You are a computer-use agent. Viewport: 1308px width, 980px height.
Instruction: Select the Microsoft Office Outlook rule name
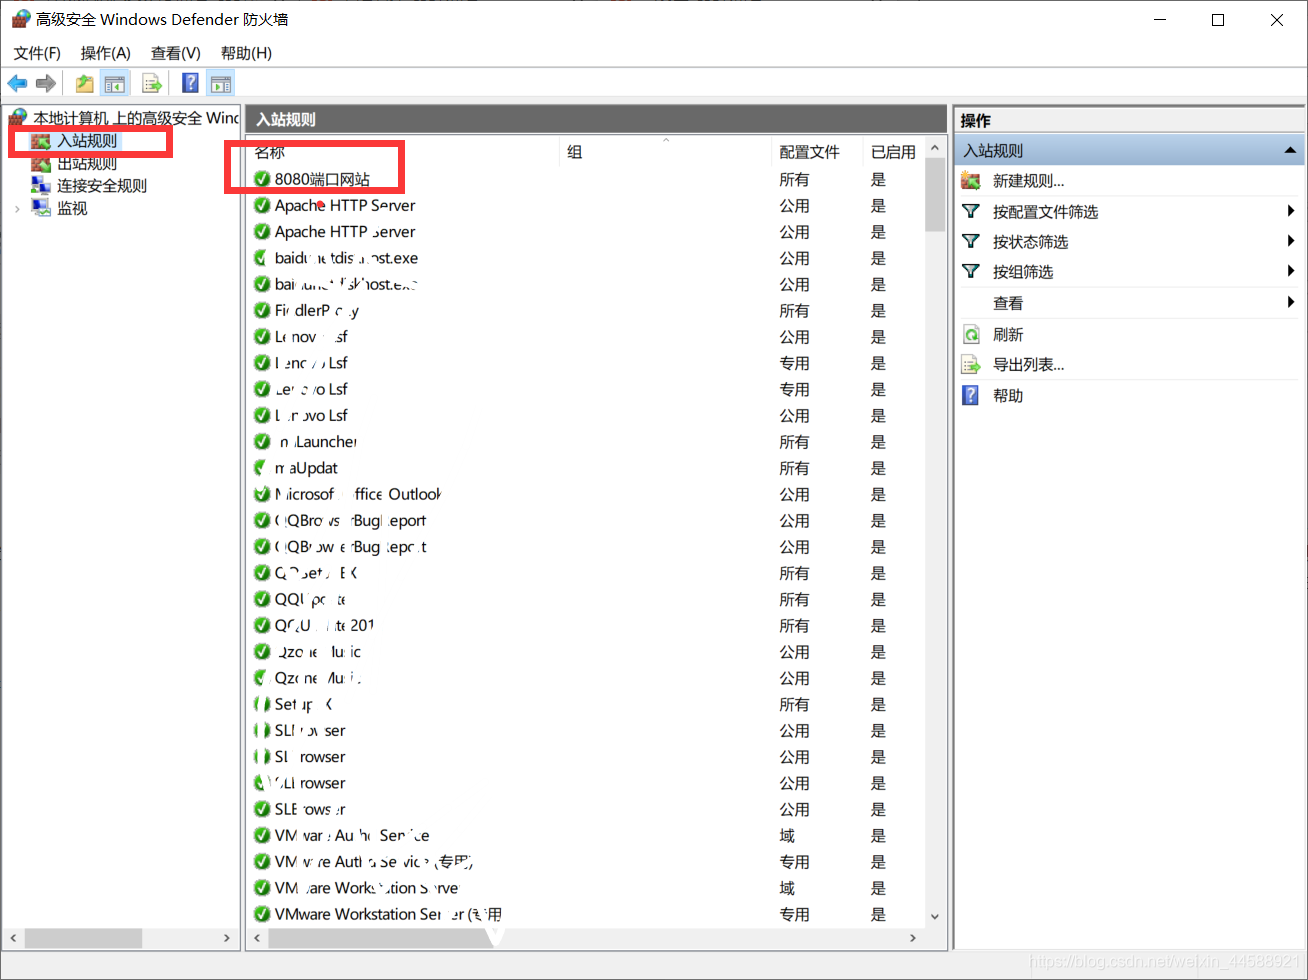358,494
